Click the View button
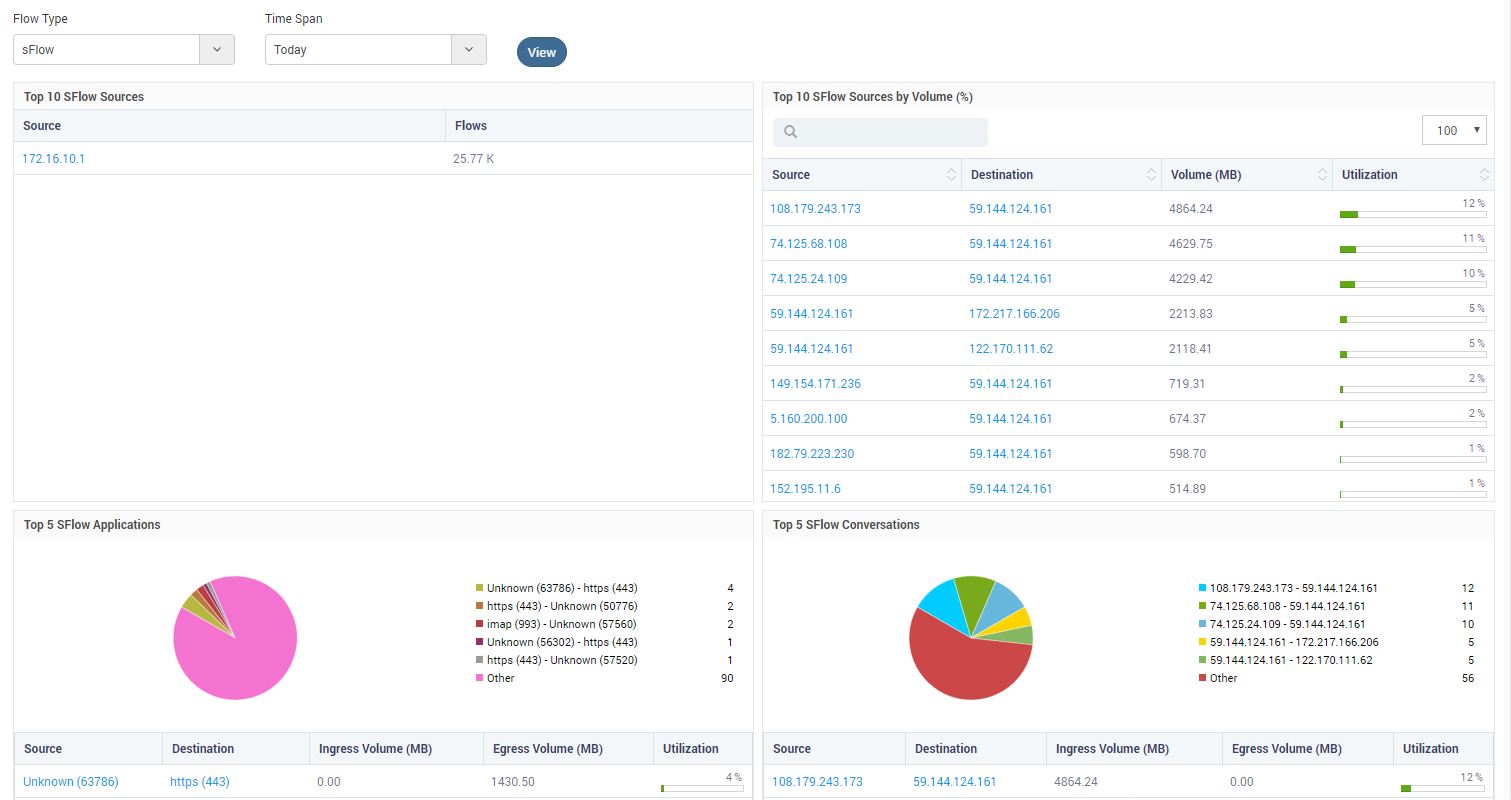 coord(542,52)
